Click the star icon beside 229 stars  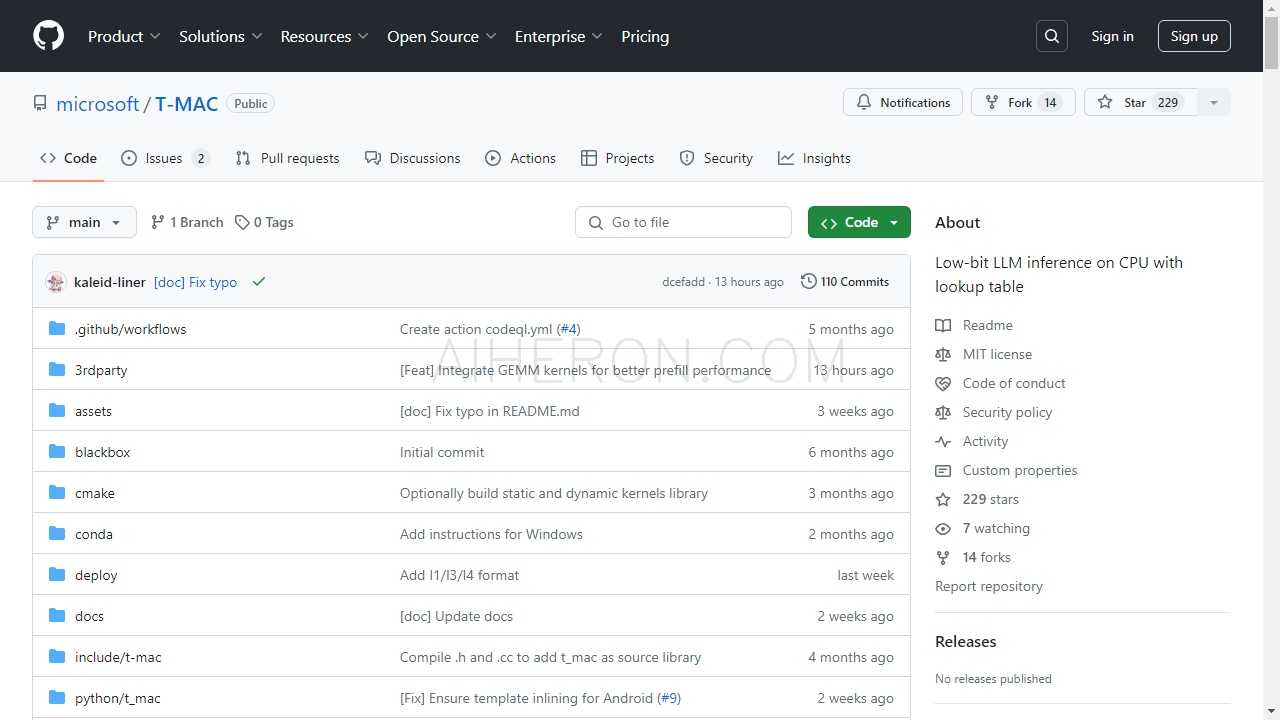pos(943,499)
